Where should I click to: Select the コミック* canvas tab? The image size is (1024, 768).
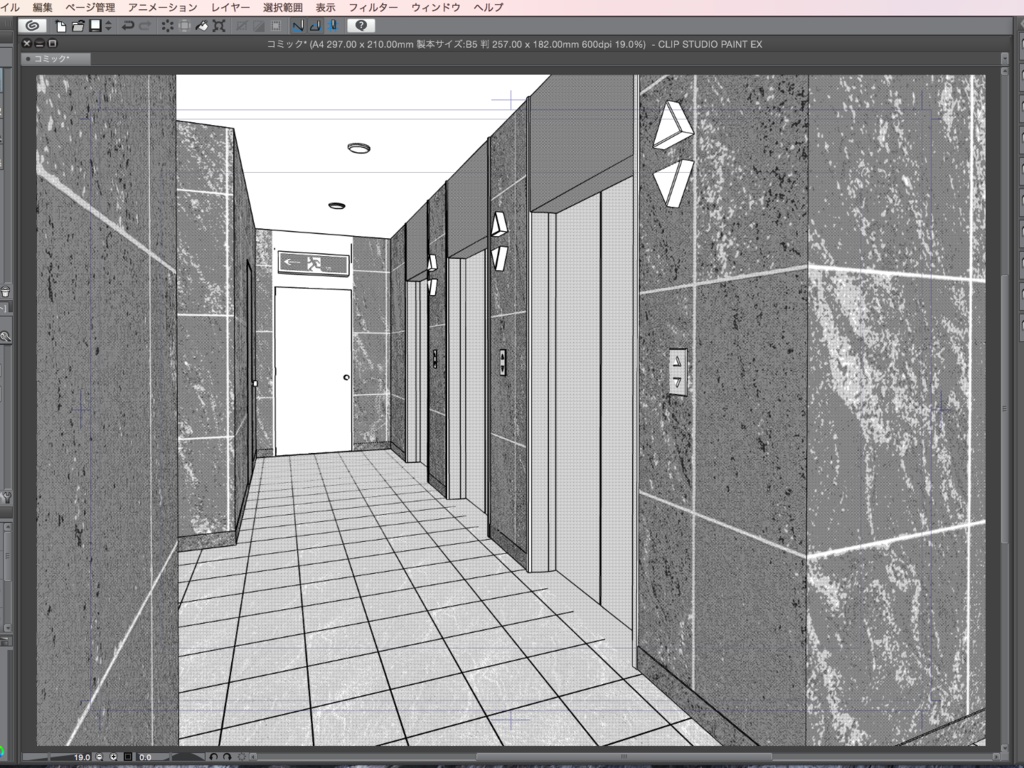pyautogui.click(x=56, y=59)
